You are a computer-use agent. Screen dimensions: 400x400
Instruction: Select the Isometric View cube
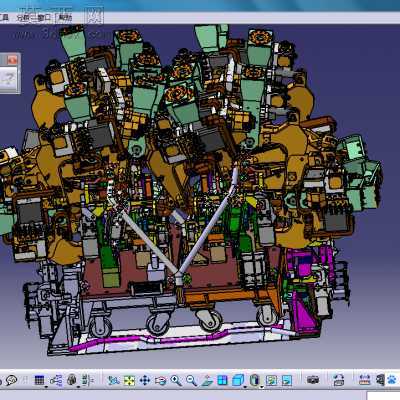coord(238,380)
